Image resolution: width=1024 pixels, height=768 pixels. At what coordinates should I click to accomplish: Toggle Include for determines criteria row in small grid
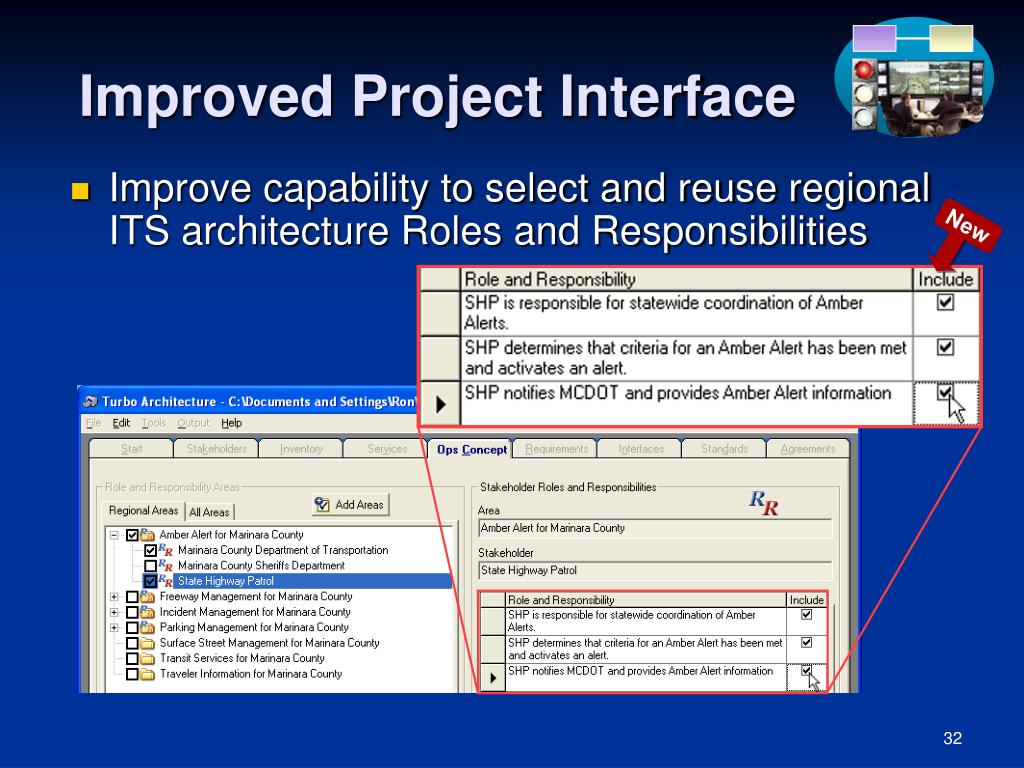(807, 643)
